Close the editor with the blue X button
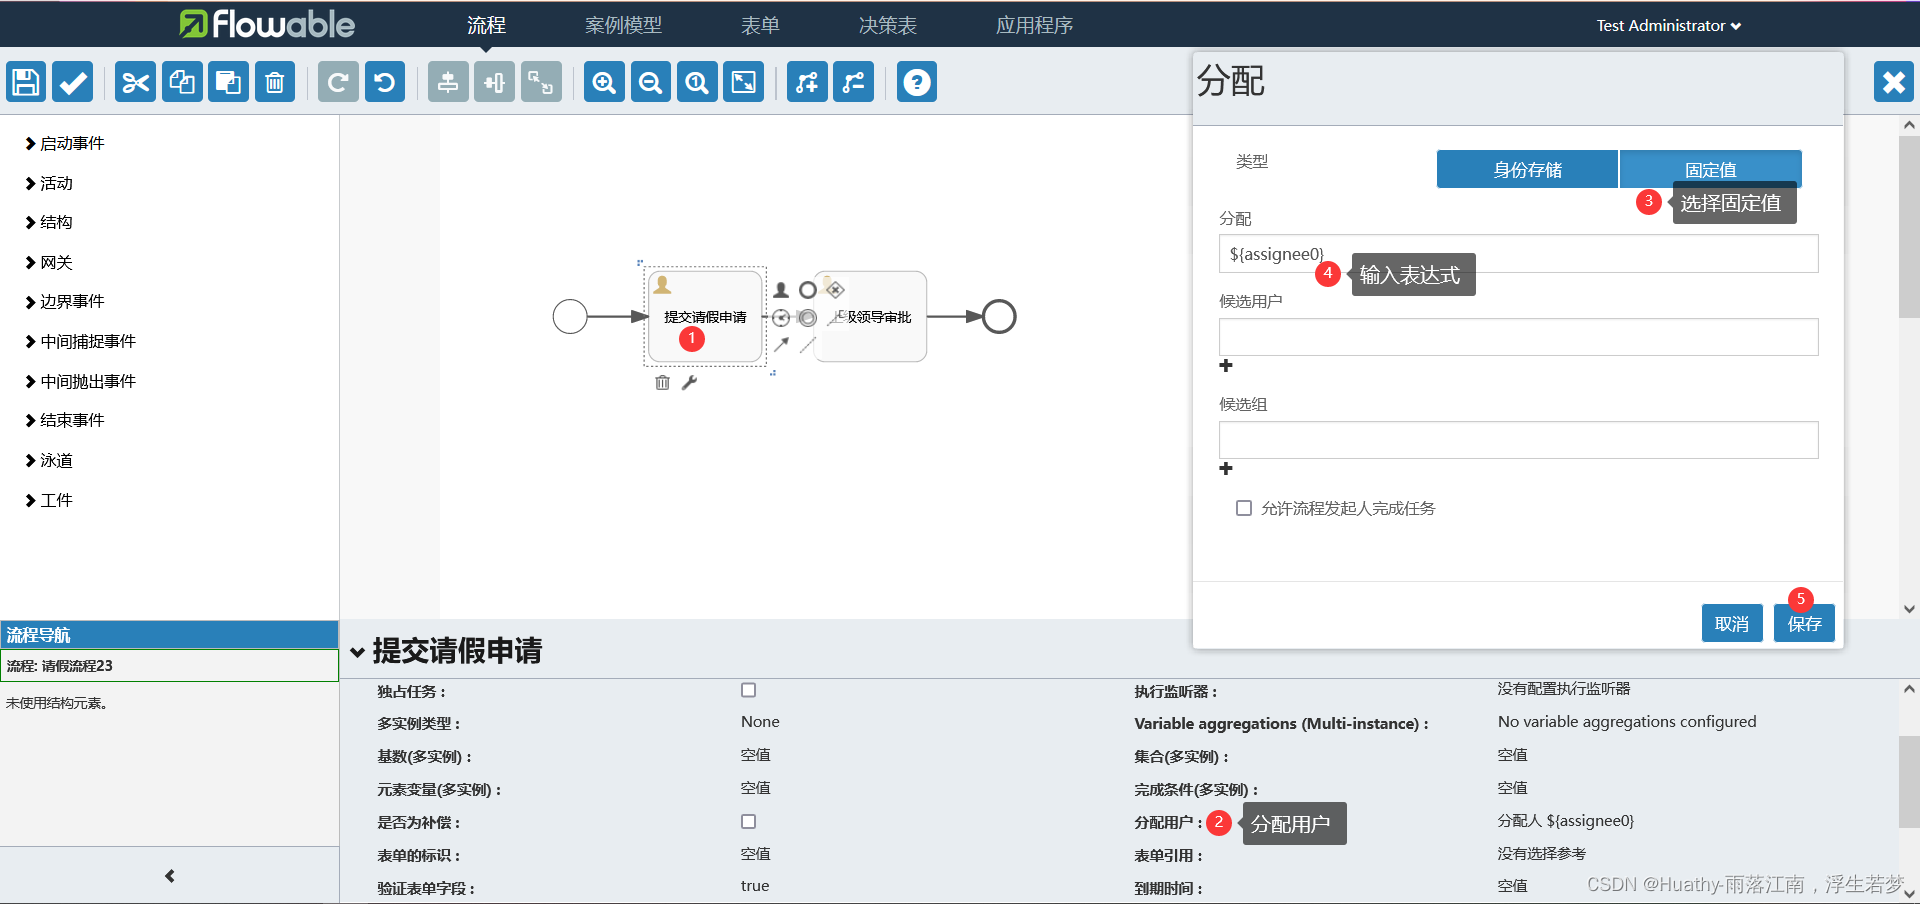 [1894, 82]
